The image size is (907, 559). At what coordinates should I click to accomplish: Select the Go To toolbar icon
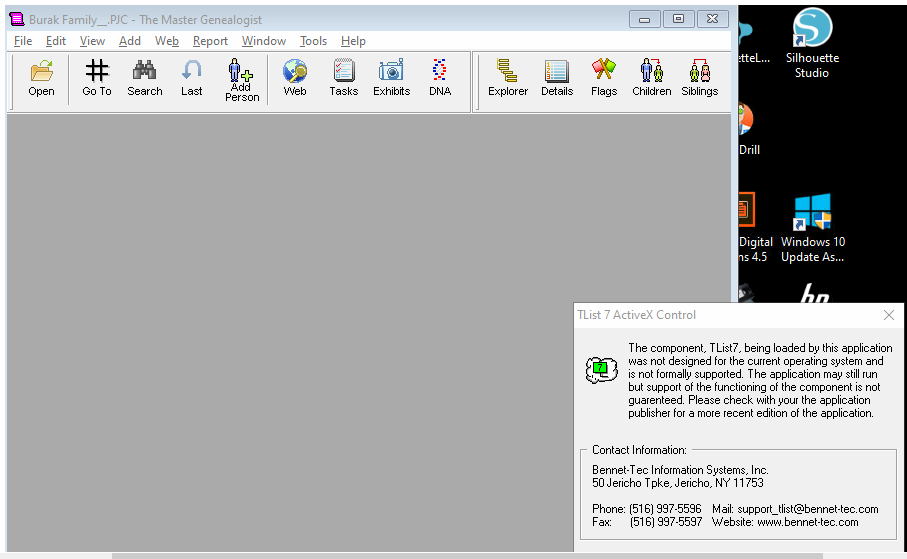tap(97, 79)
